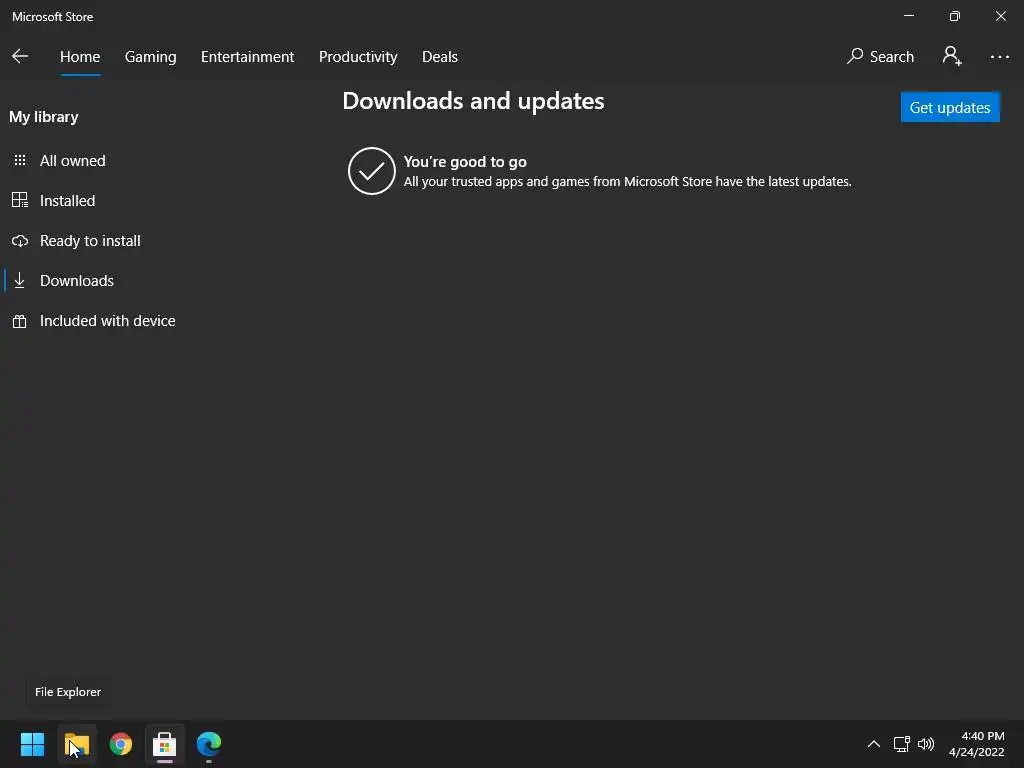This screenshot has height=768, width=1024.
Task: Open Included with device
Action: tap(108, 321)
